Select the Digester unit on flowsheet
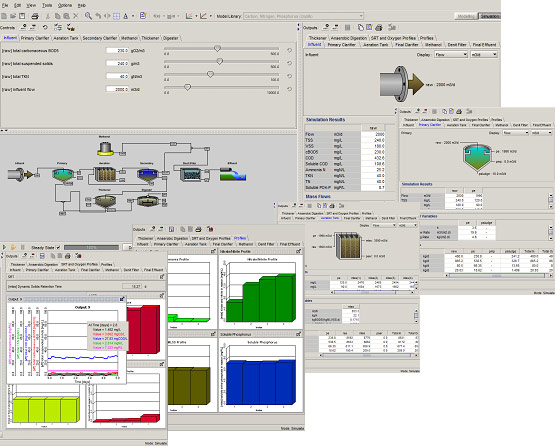Image resolution: width=556 pixels, height=447 pixels. (148, 201)
